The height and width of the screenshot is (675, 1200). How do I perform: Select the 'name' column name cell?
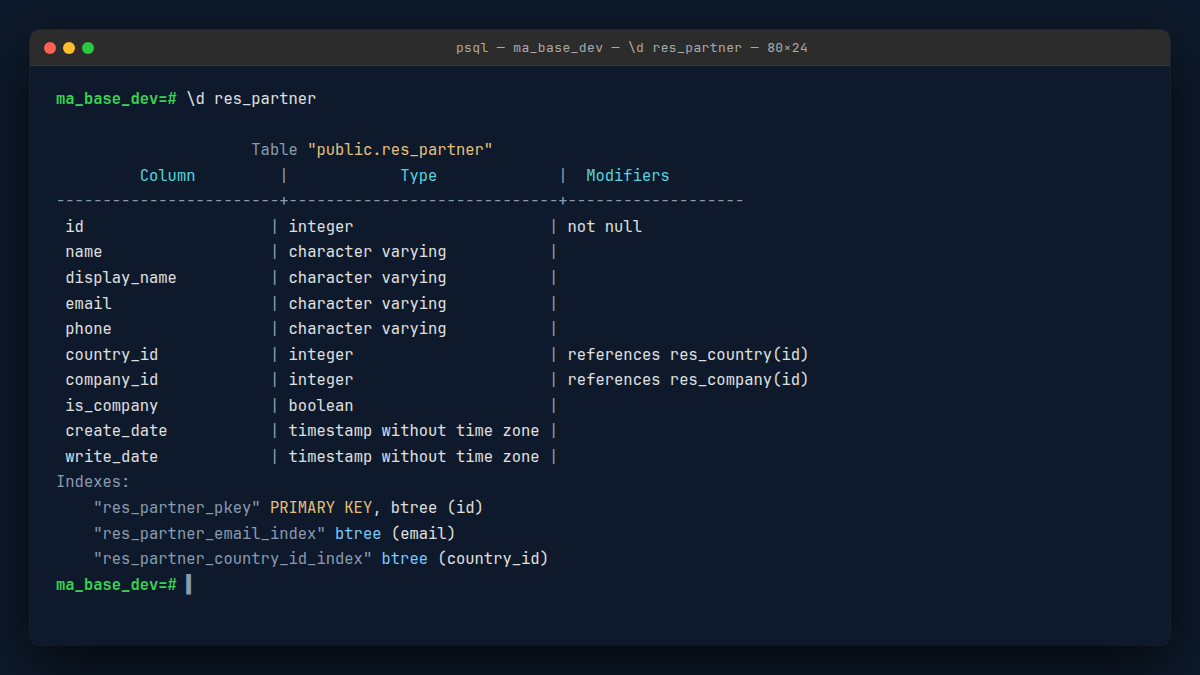[x=84, y=252]
